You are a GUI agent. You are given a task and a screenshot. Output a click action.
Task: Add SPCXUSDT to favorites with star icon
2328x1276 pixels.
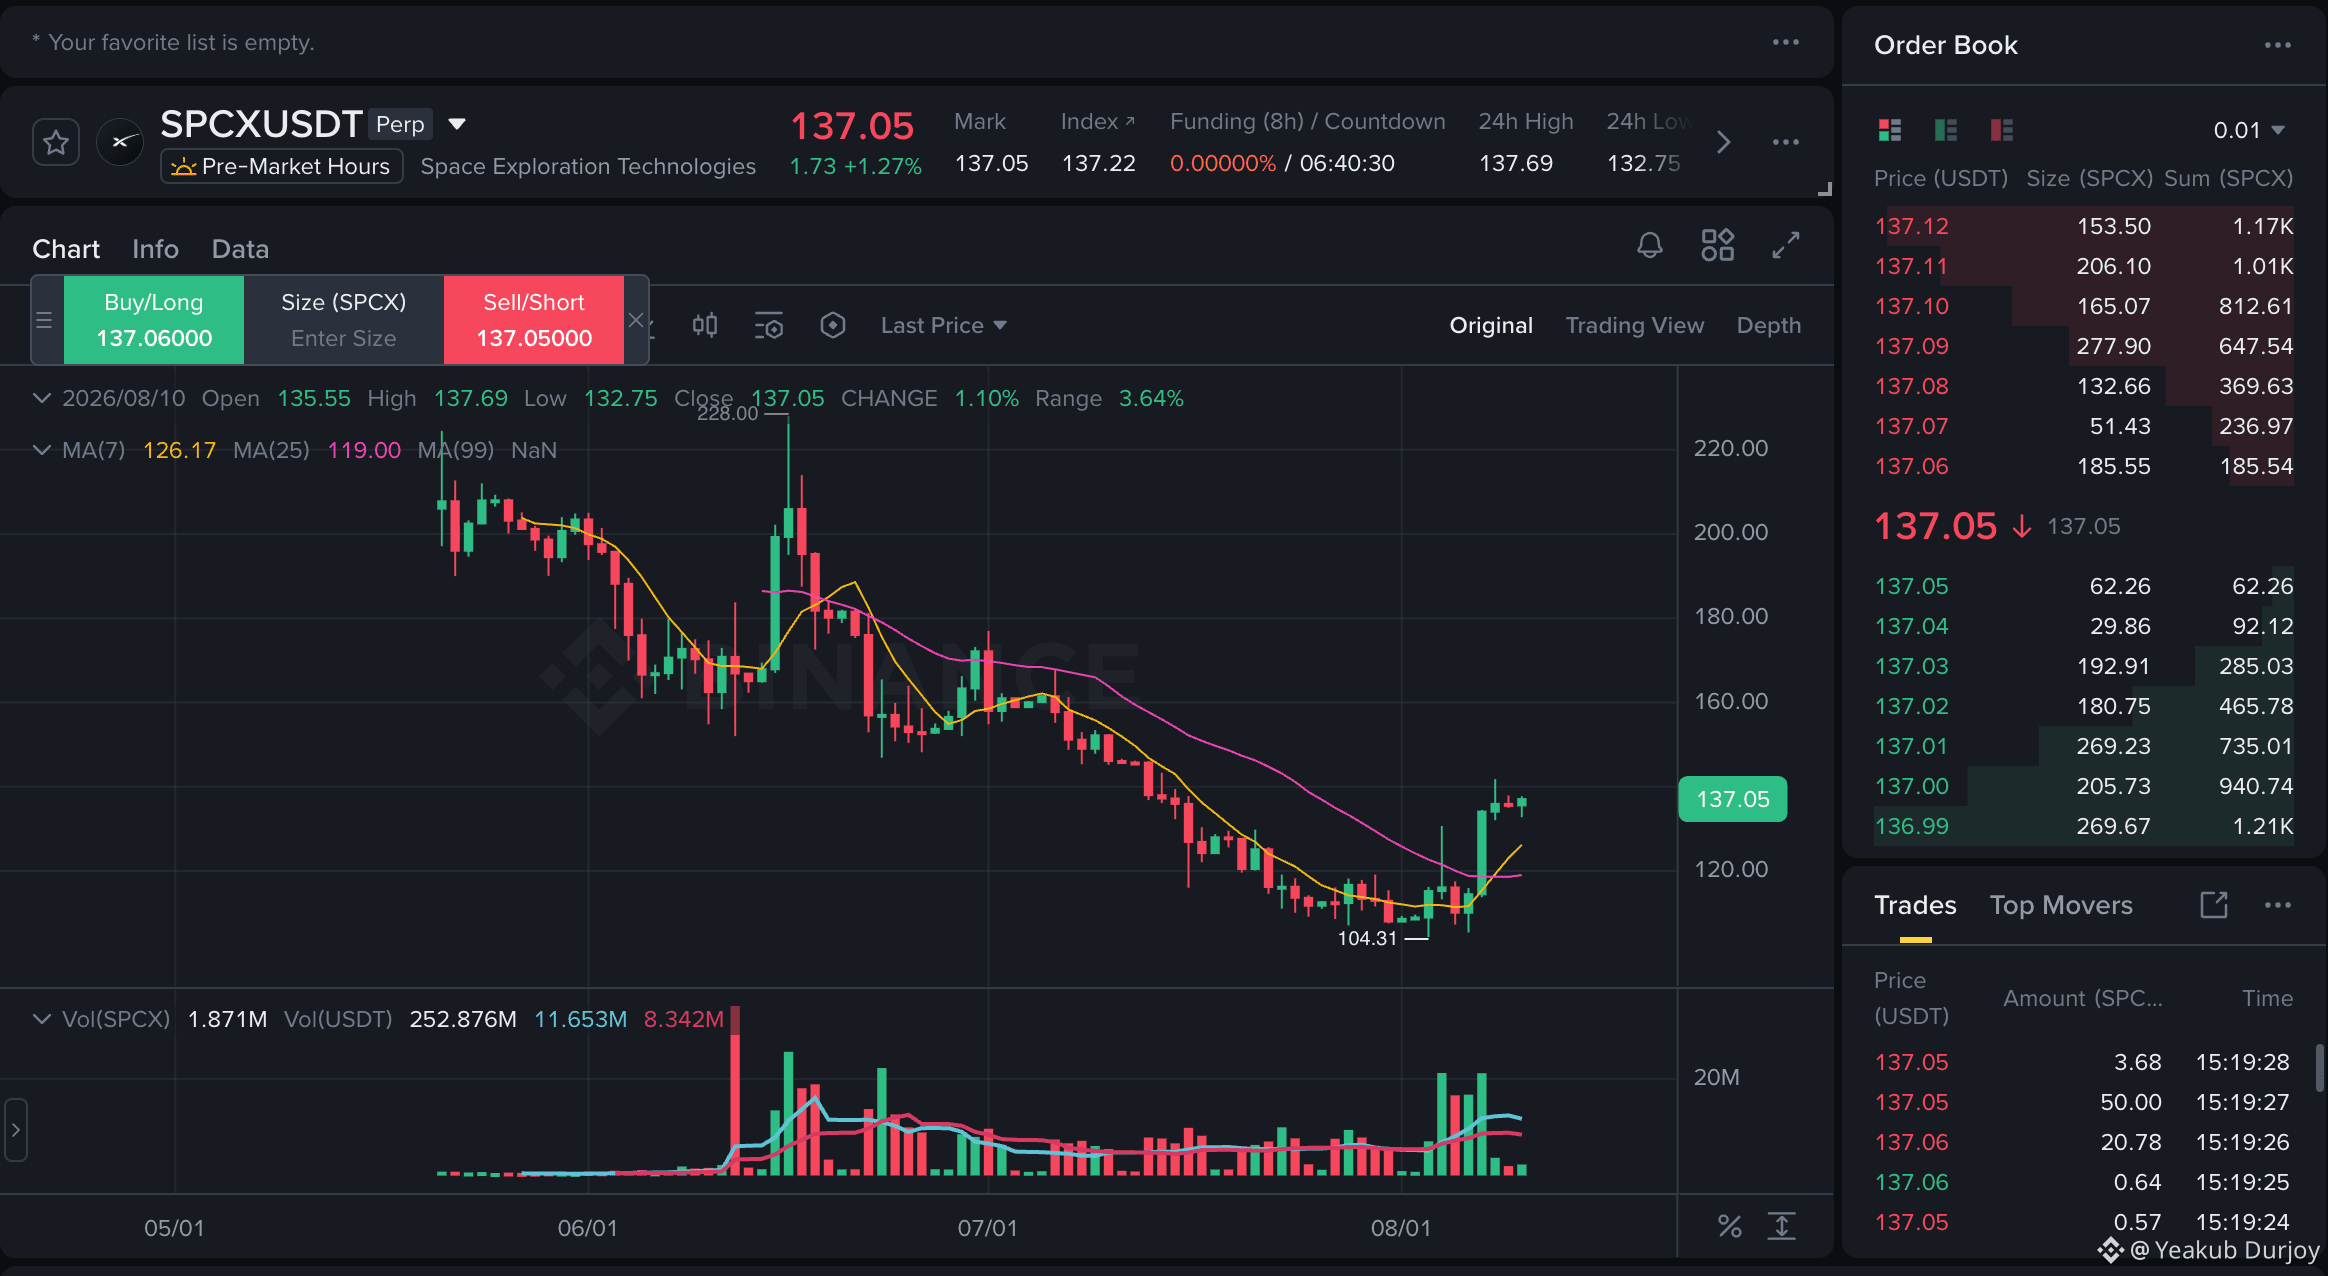tap(56, 143)
